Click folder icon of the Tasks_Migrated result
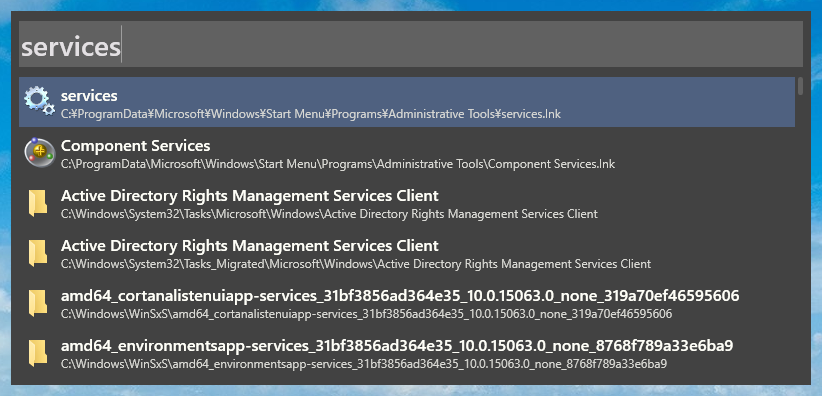This screenshot has width=822, height=396. tap(38, 252)
